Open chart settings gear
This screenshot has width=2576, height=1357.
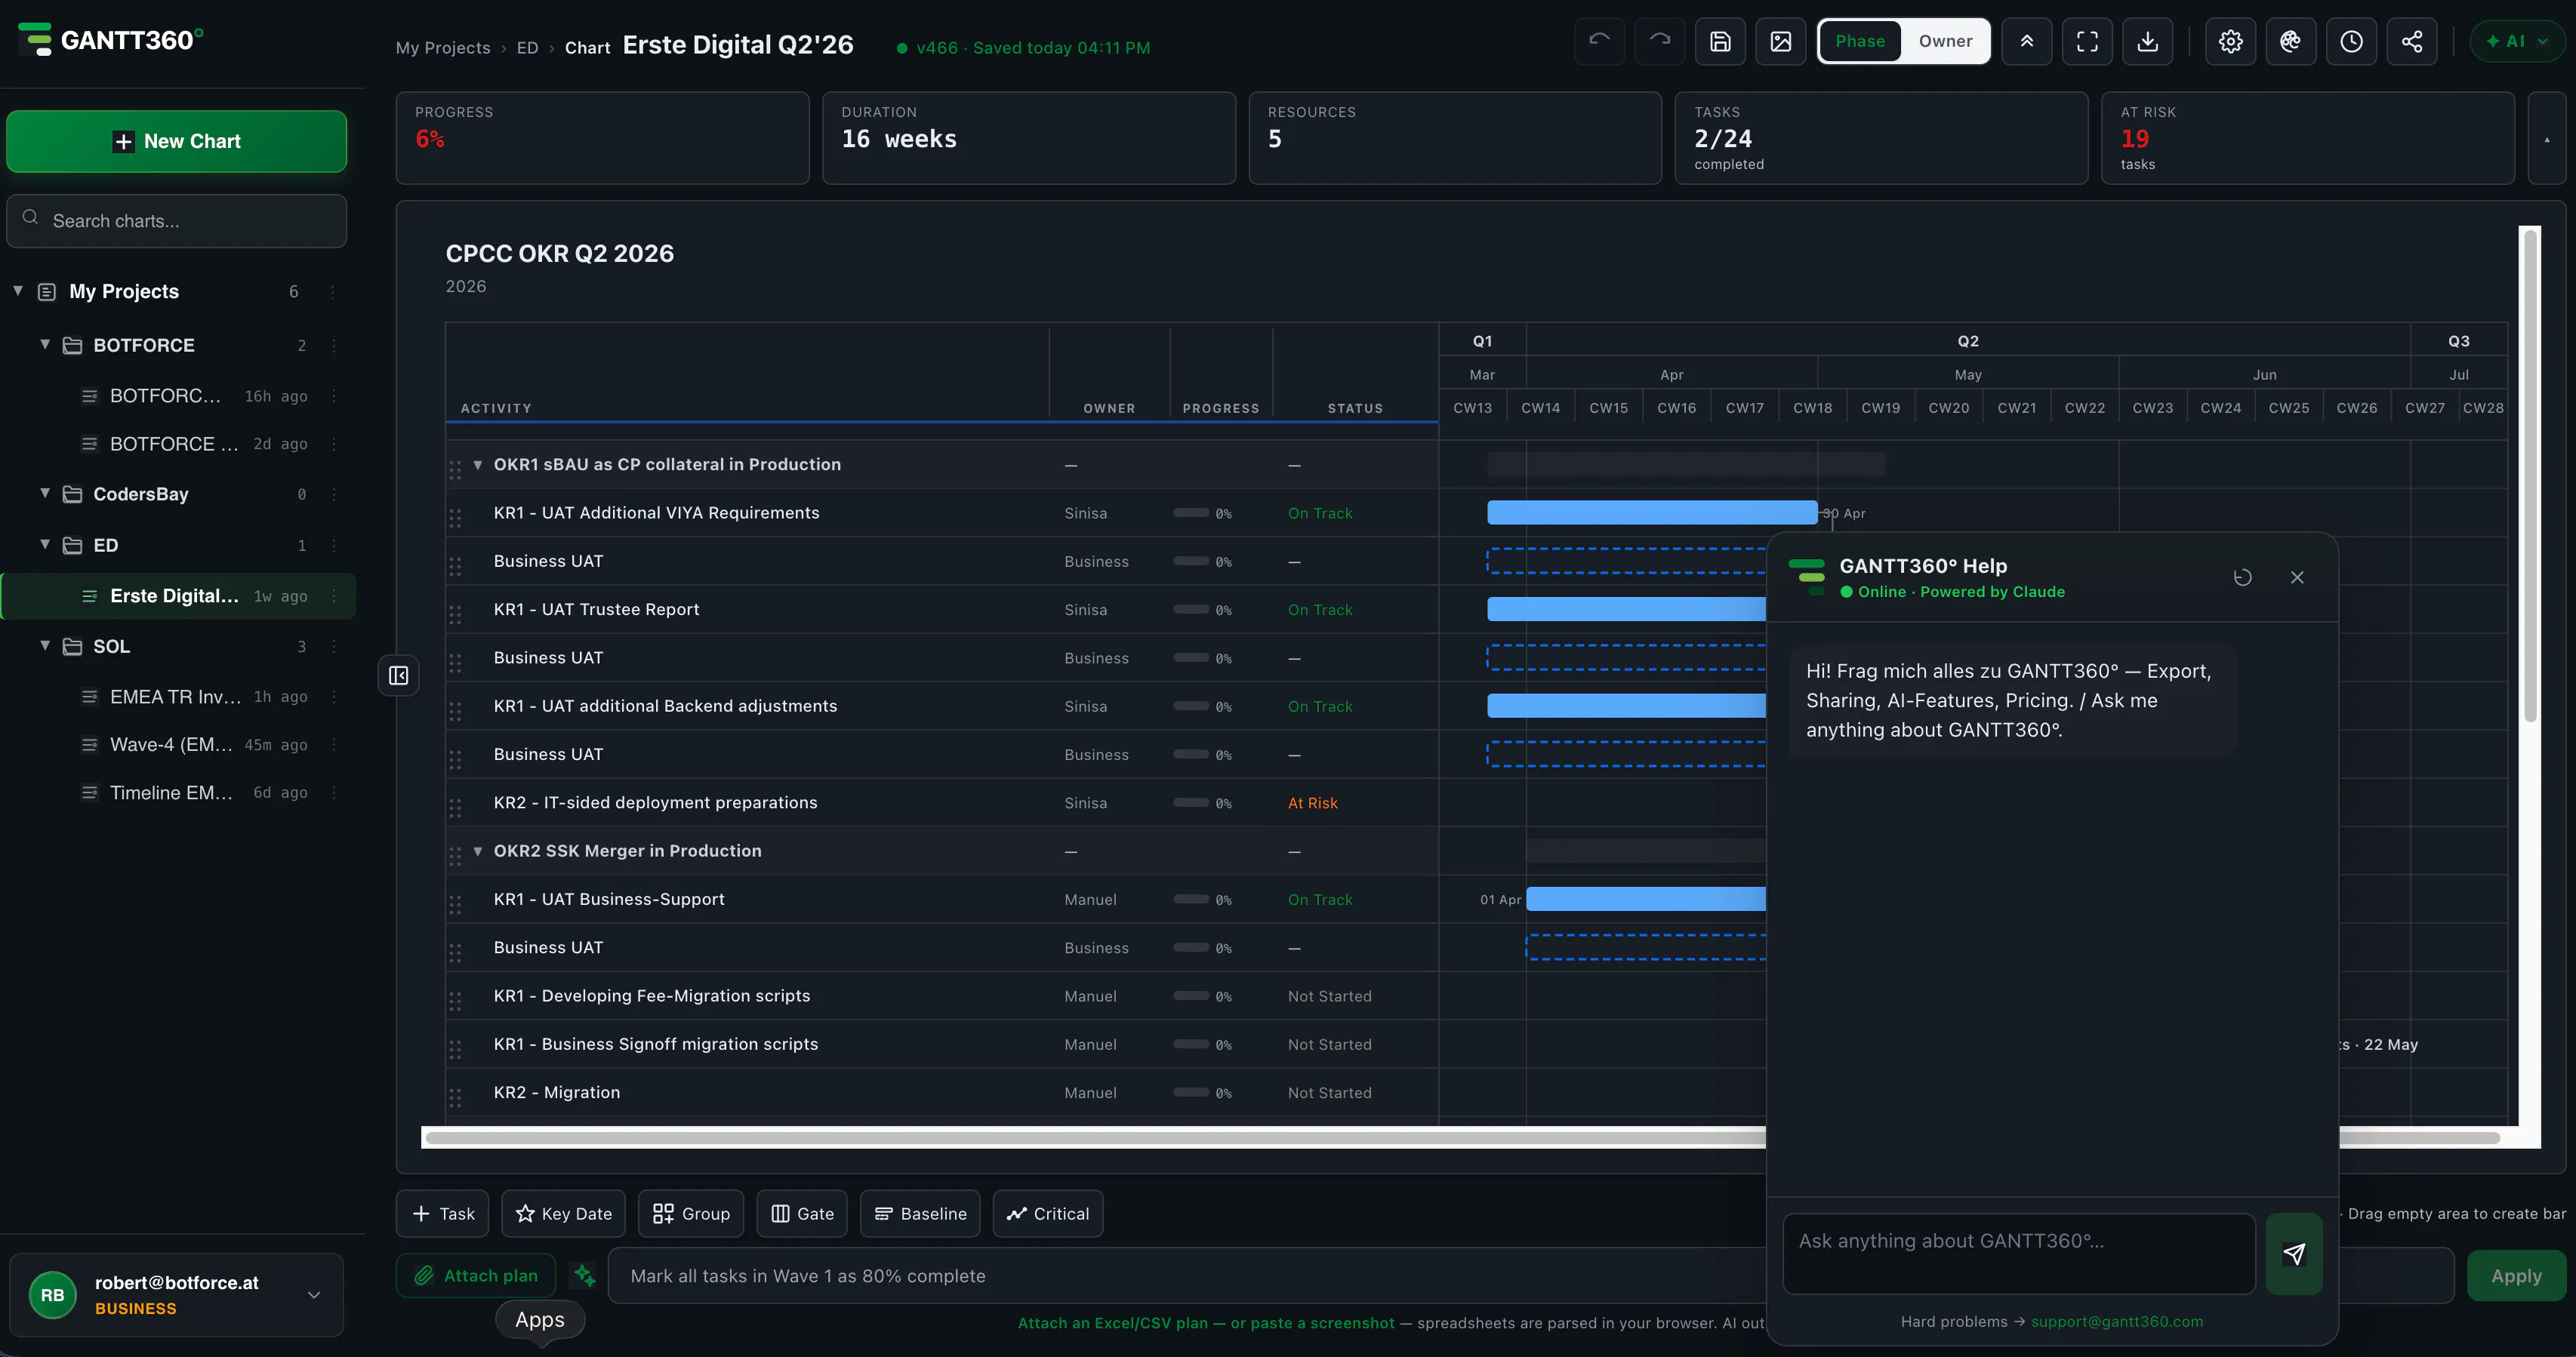point(2231,41)
